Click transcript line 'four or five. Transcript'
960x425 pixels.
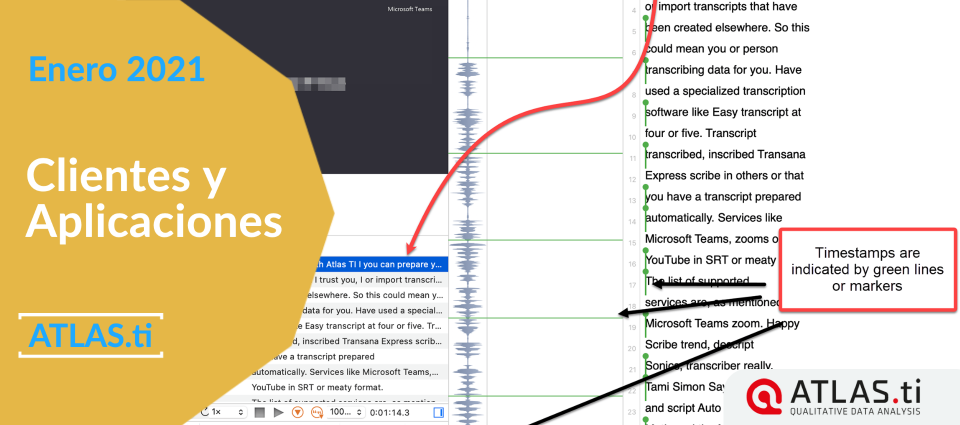pos(701,133)
